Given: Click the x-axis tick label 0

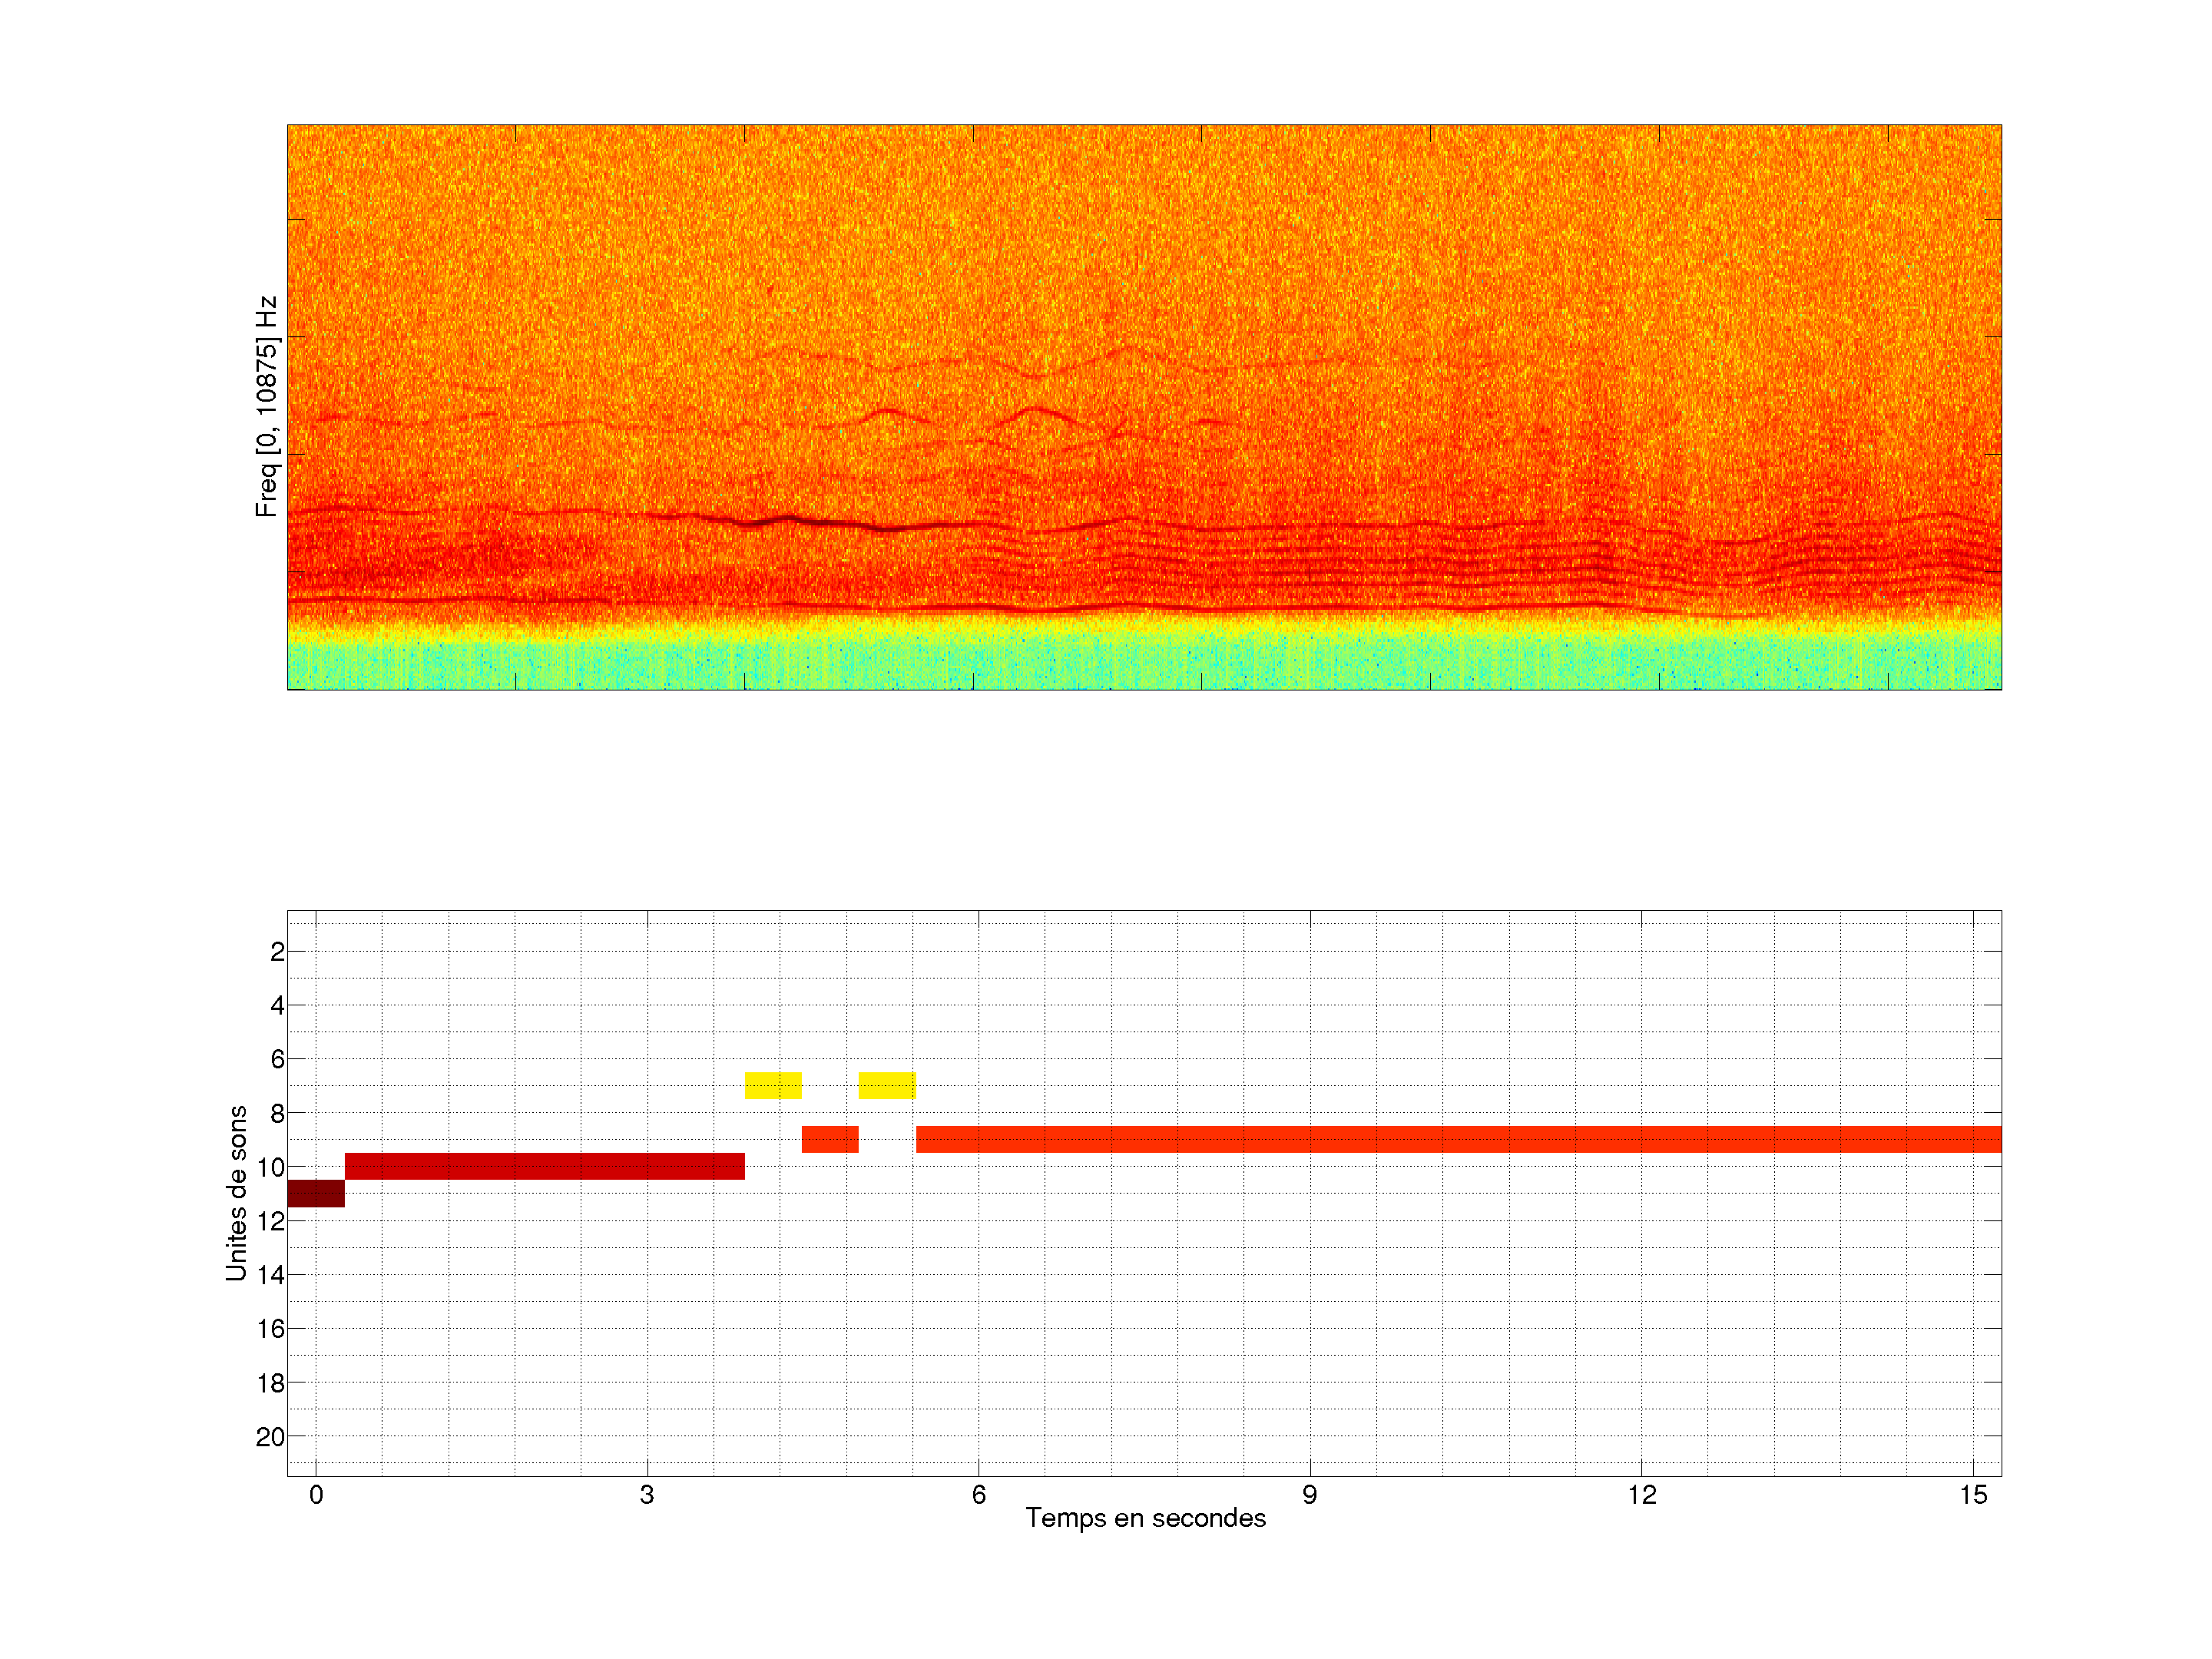Looking at the screenshot, I should (316, 1495).
